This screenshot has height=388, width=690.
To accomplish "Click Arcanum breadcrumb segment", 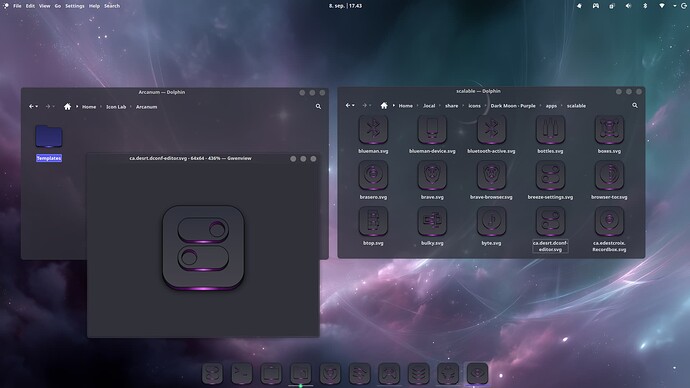I will [147, 107].
